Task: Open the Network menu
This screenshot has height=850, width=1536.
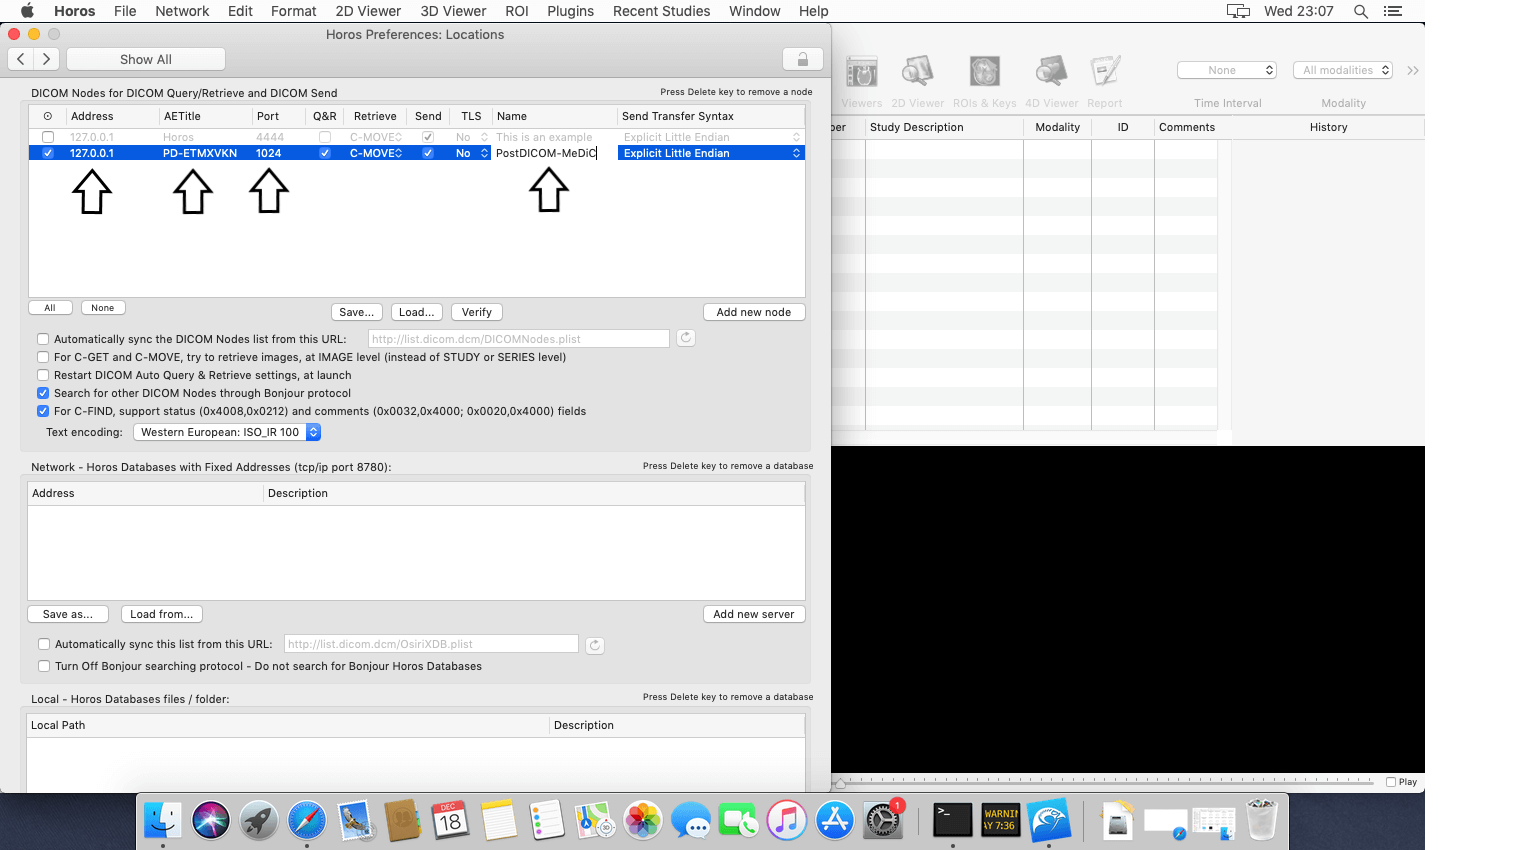Action: coord(182,11)
